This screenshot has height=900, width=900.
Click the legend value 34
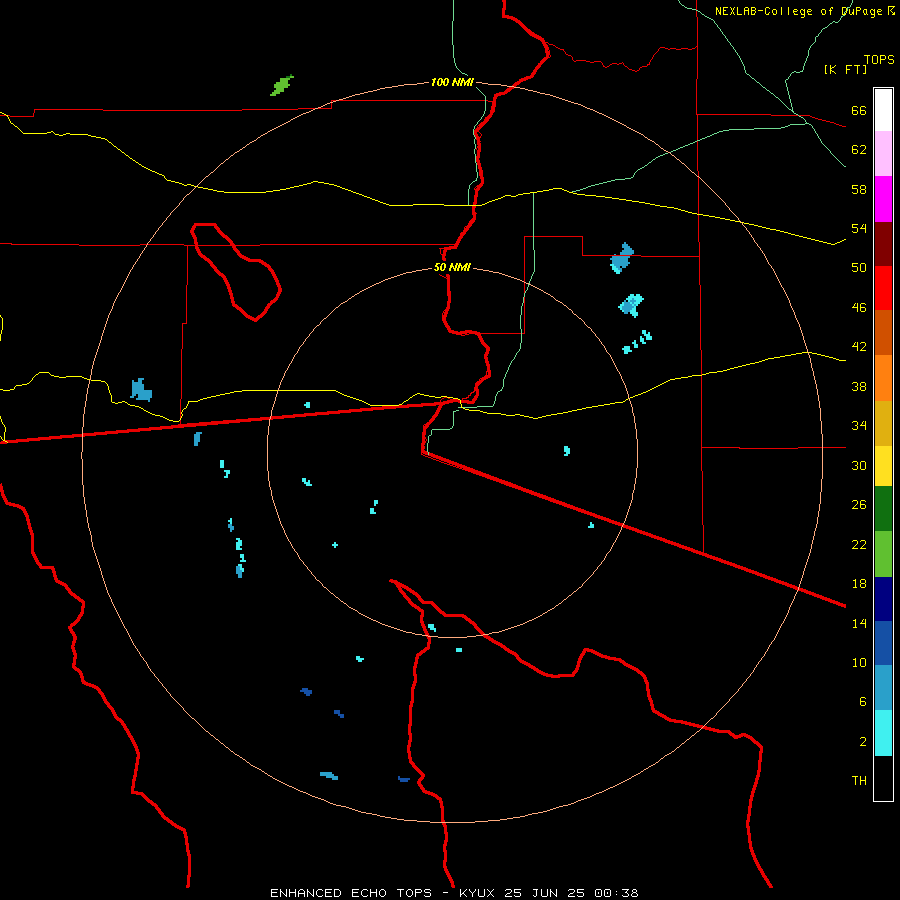click(x=859, y=425)
